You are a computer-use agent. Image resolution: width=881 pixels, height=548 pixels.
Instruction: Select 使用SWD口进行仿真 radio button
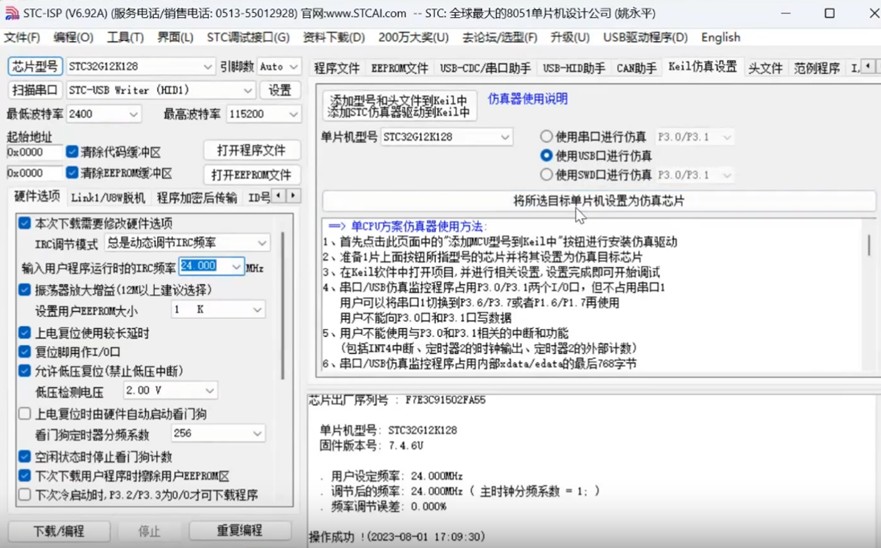coord(546,174)
